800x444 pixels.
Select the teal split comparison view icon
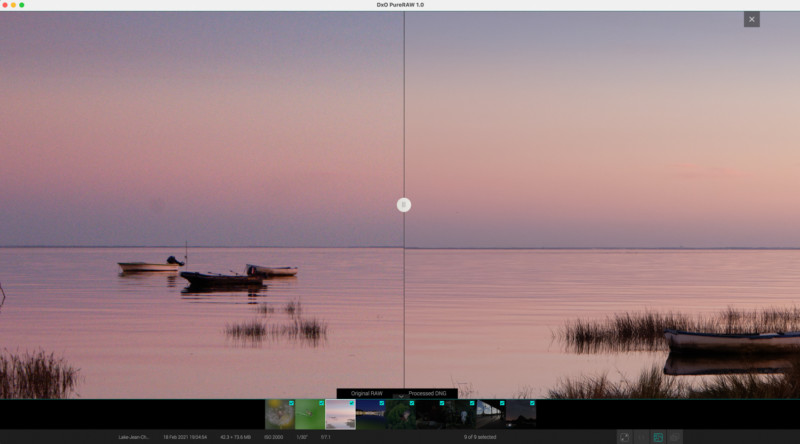(658, 437)
